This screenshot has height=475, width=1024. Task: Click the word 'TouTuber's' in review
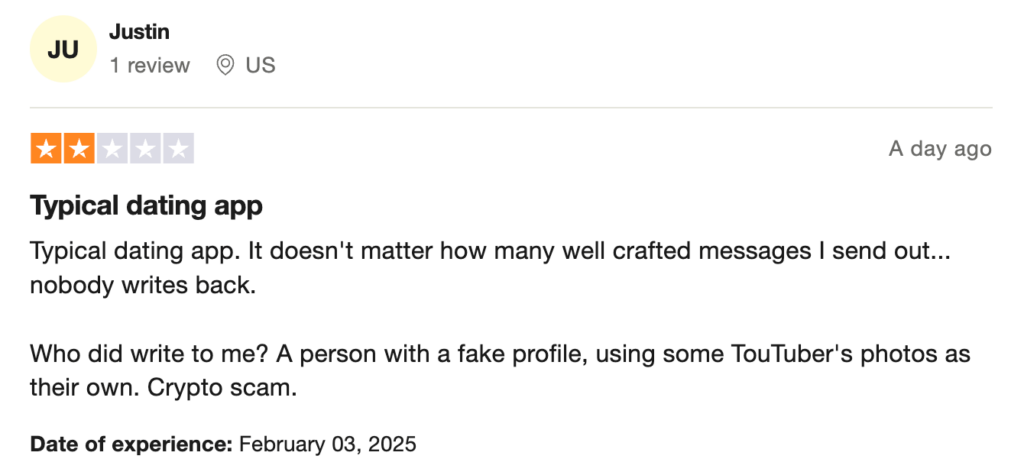(788, 354)
